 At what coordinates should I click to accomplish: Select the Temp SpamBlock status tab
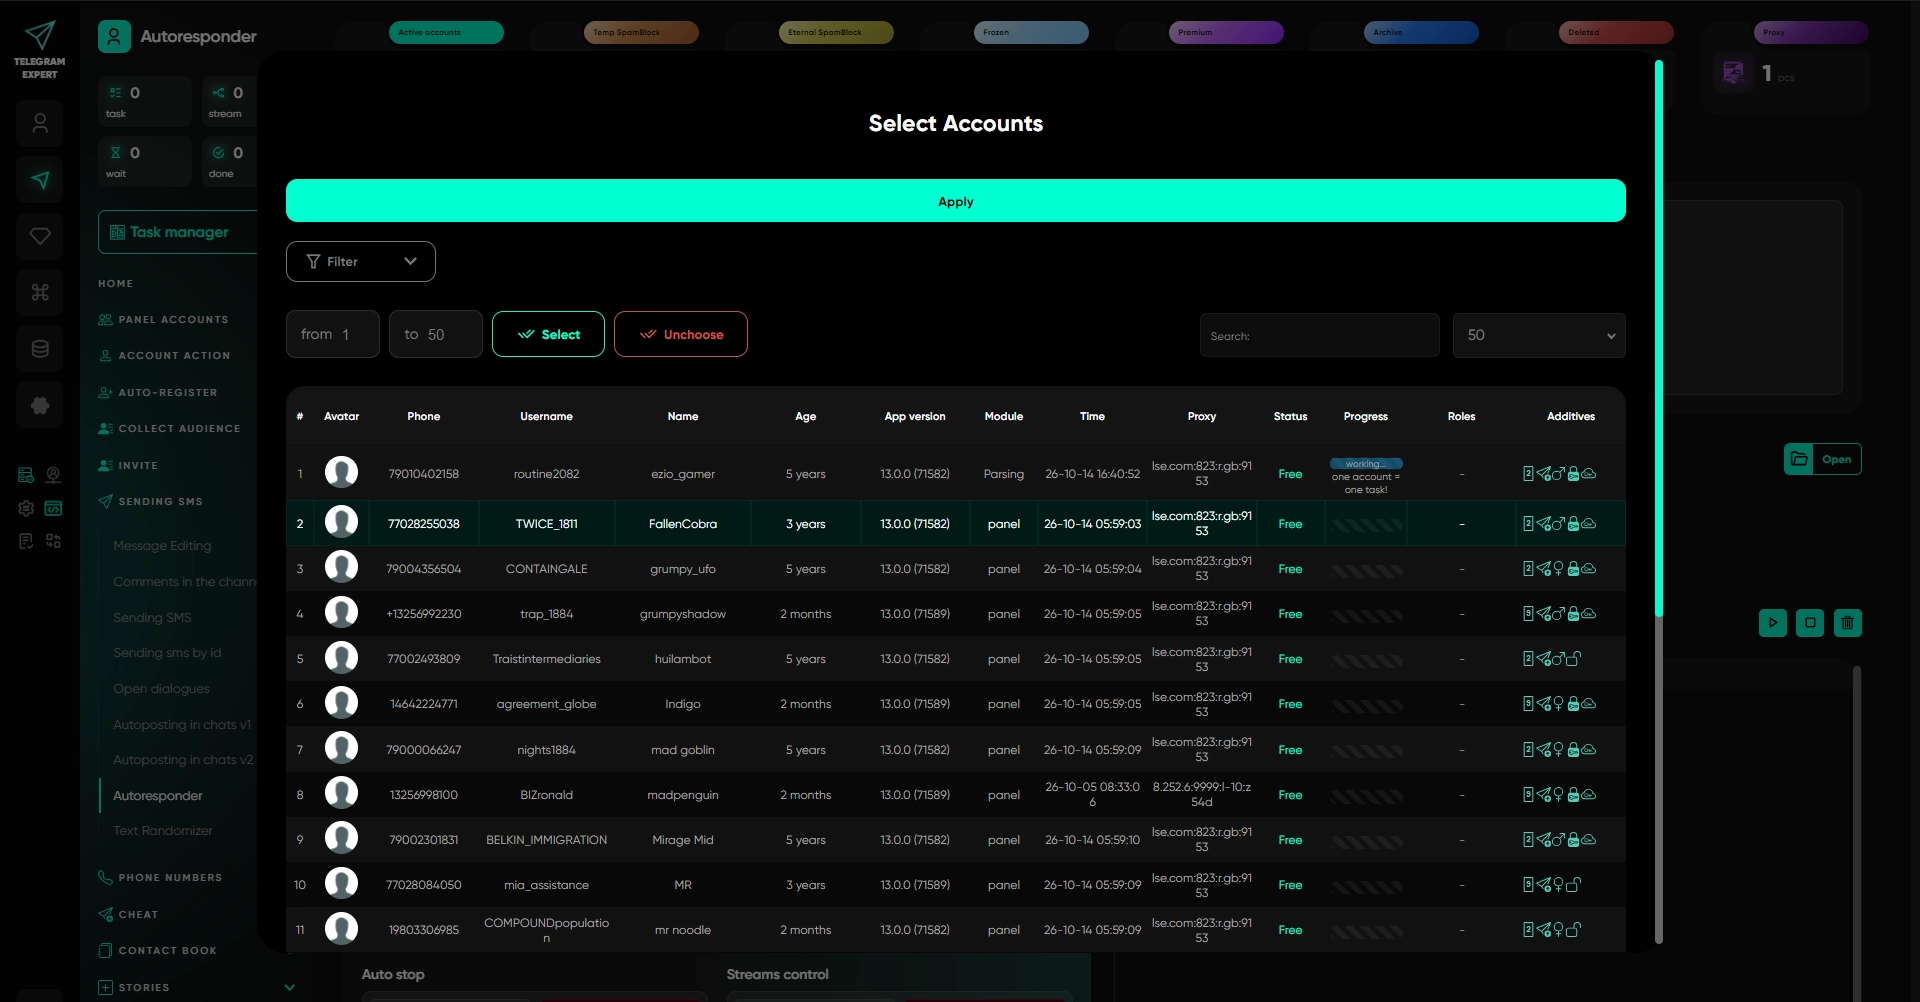(x=641, y=32)
